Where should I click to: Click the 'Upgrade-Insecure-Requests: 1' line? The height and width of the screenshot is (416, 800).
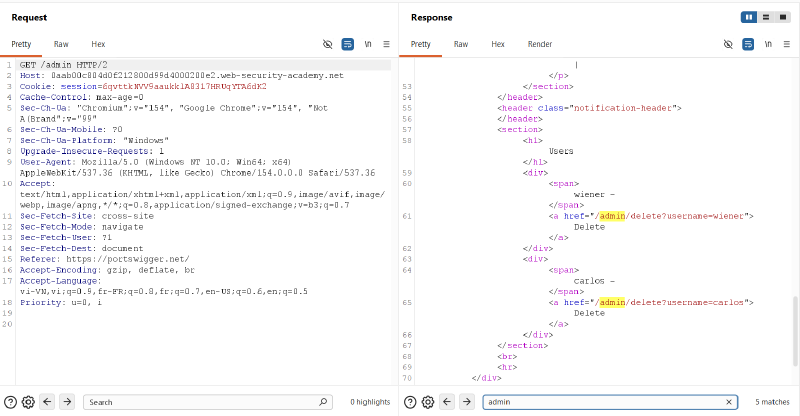tap(92, 151)
